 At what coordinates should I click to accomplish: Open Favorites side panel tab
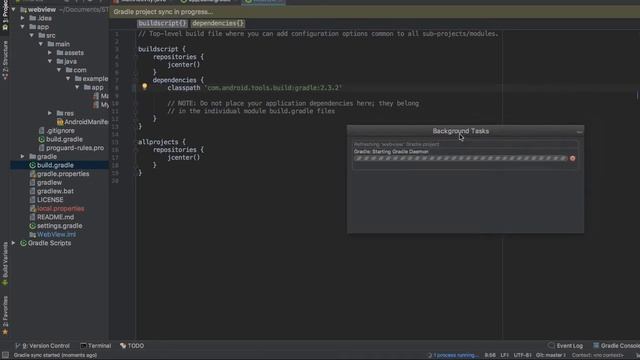pyautogui.click(x=5, y=315)
